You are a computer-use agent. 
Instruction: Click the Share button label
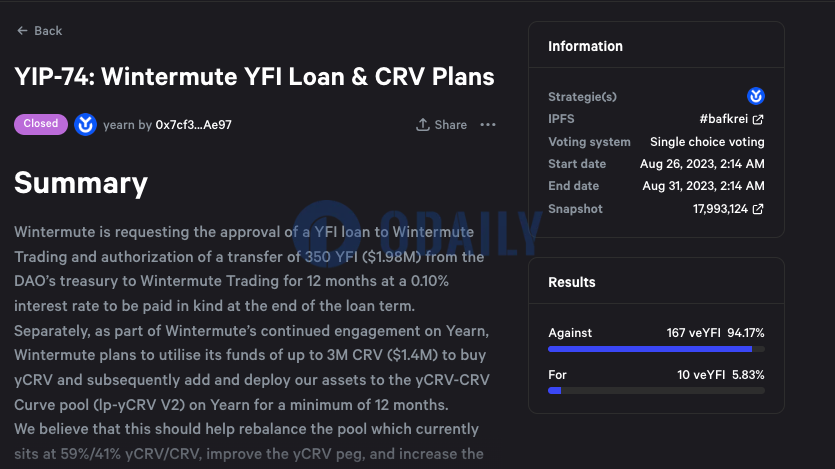pyautogui.click(x=451, y=125)
